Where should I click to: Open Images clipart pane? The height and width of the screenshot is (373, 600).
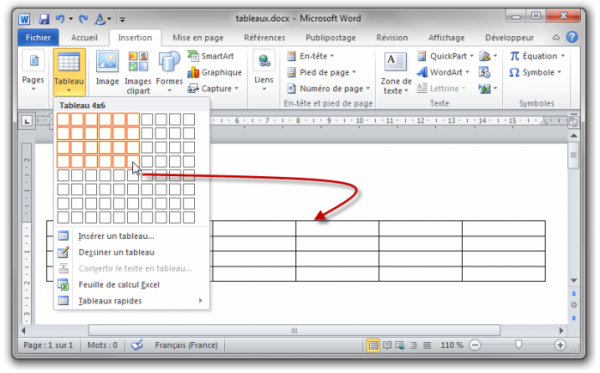click(x=138, y=73)
